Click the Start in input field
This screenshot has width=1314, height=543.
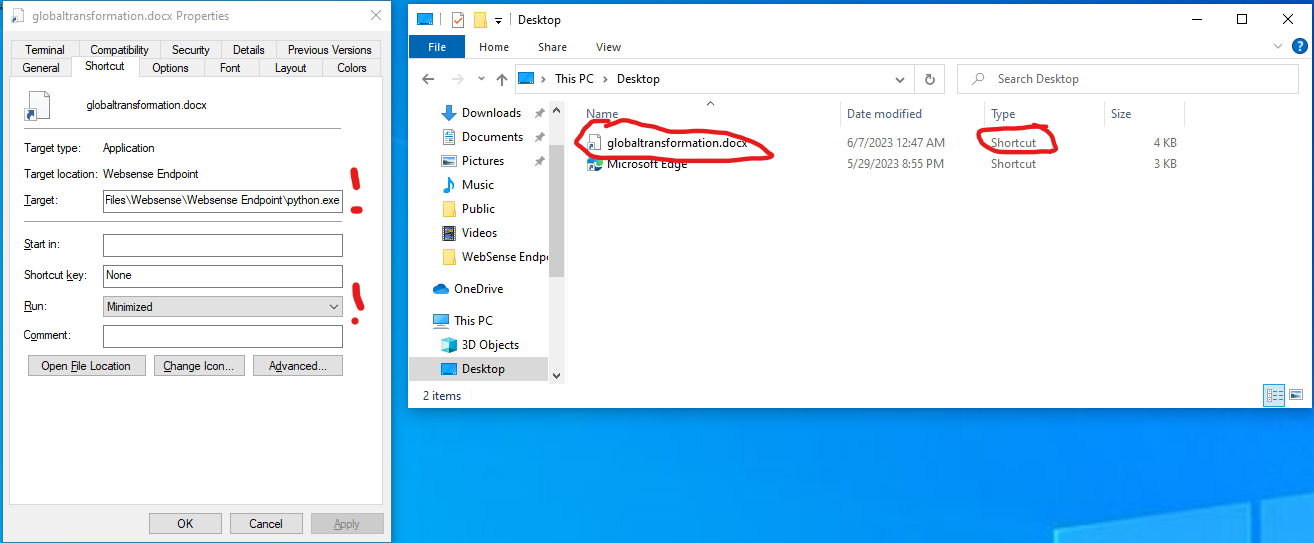pos(223,245)
